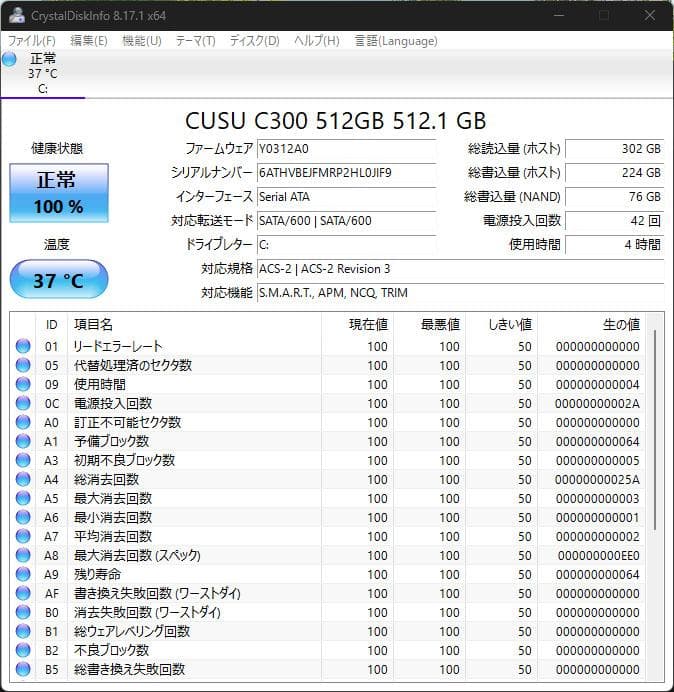Viewport: 674px width, 692px height.
Task: Open the 言語(Language) menu
Action: tap(396, 41)
